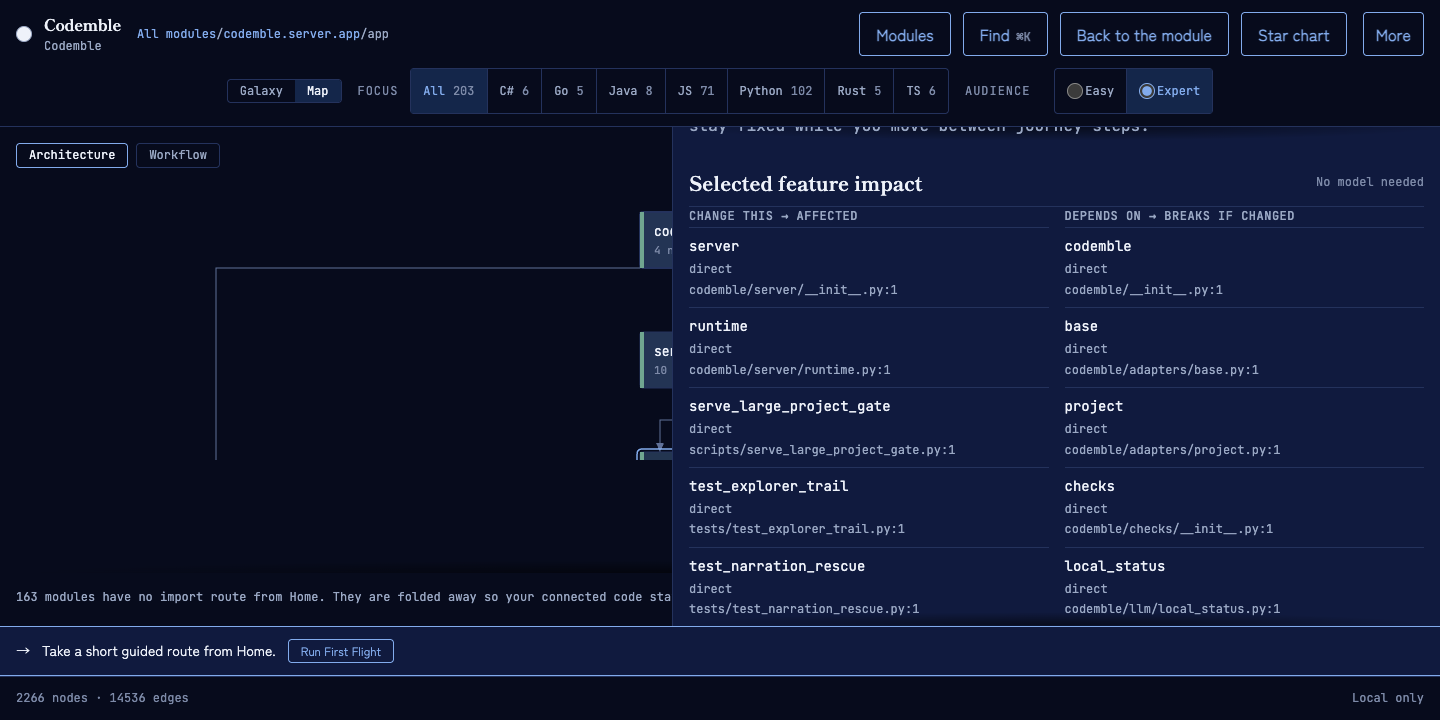Click path scripts/serve_large_project_gate.py:1
The image size is (1440, 720).
click(x=822, y=450)
